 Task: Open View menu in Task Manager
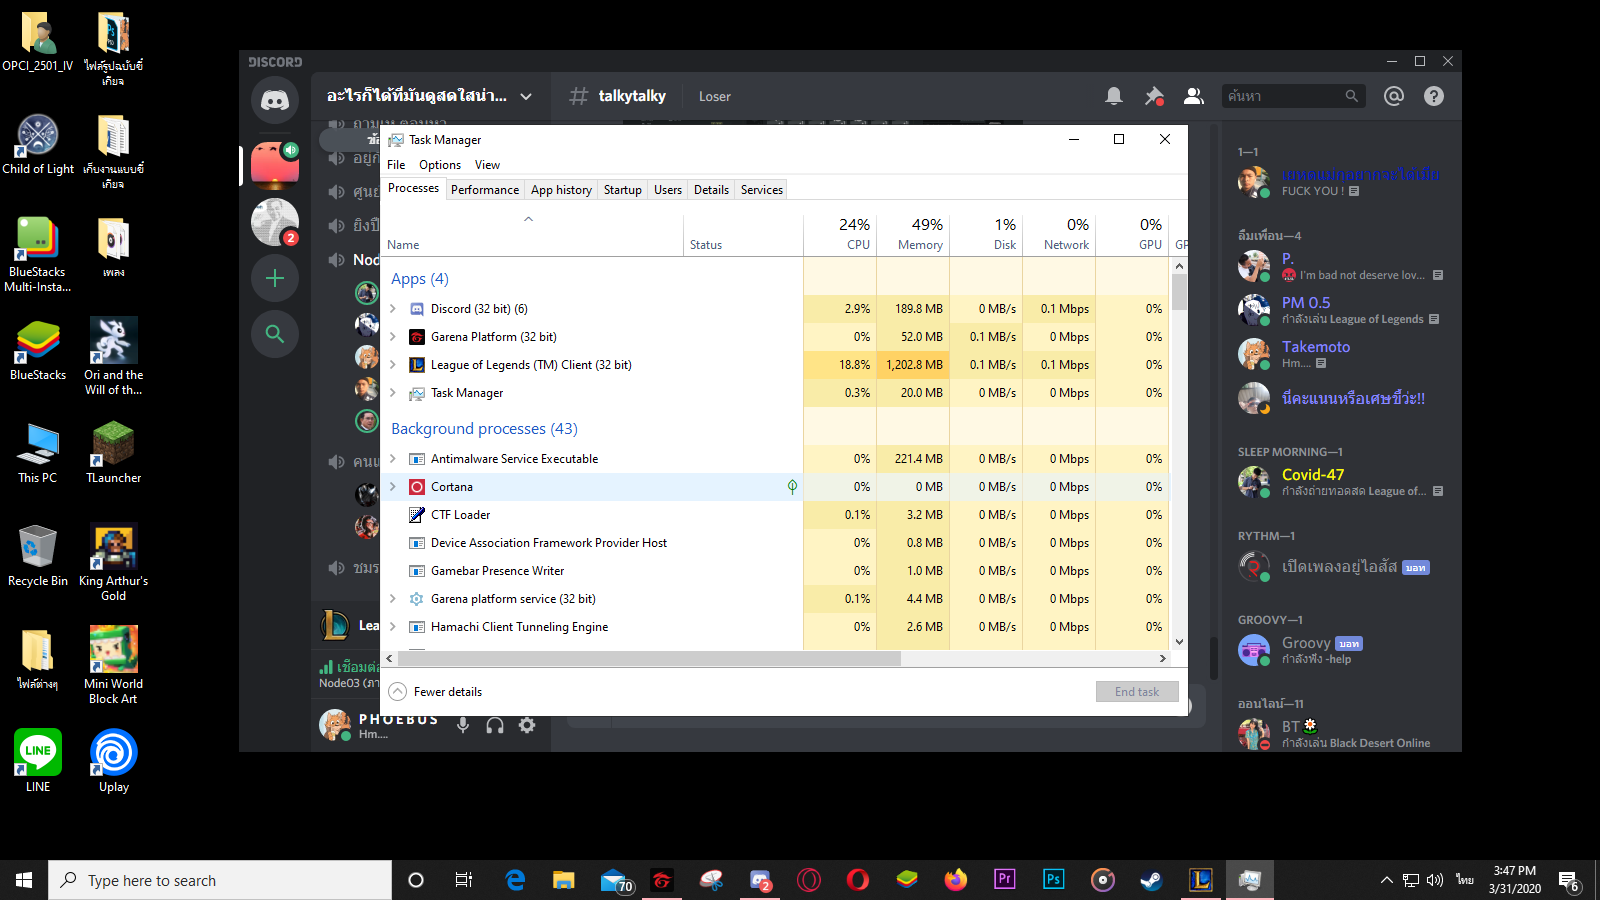pyautogui.click(x=487, y=165)
